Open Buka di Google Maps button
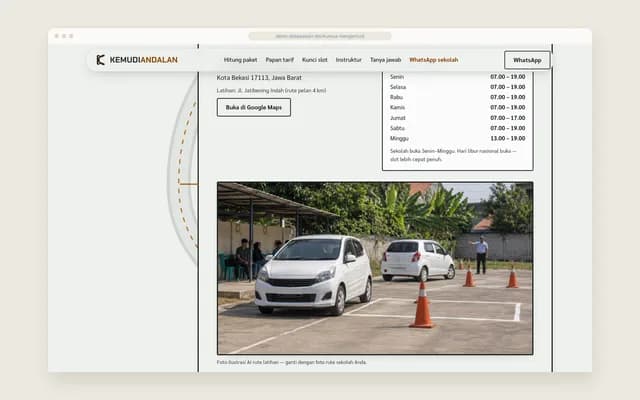Viewport: 640px width, 400px height. 254,107
